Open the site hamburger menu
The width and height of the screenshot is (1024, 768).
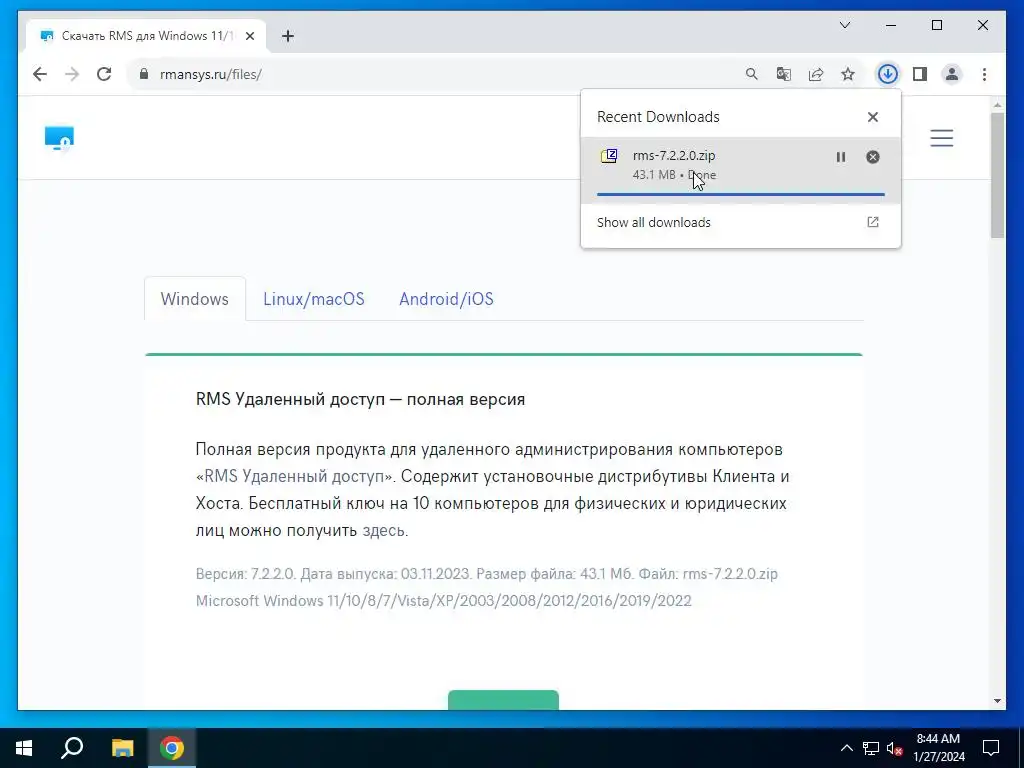tap(942, 138)
